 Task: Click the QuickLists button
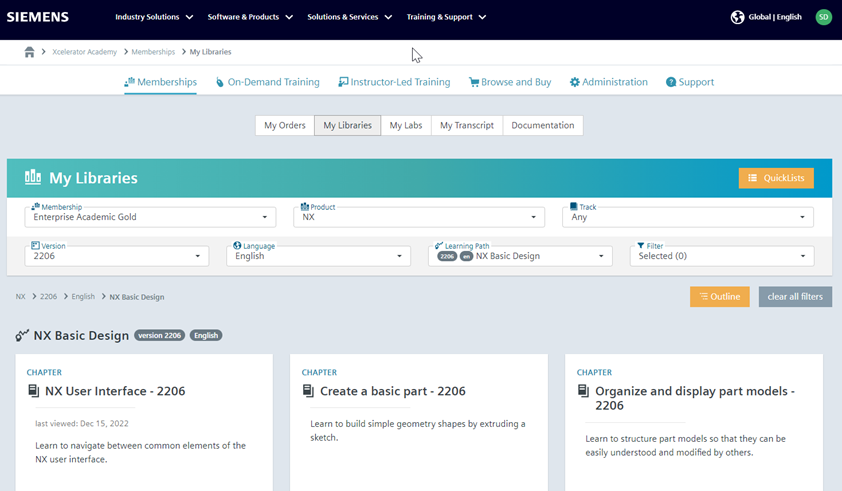point(776,178)
